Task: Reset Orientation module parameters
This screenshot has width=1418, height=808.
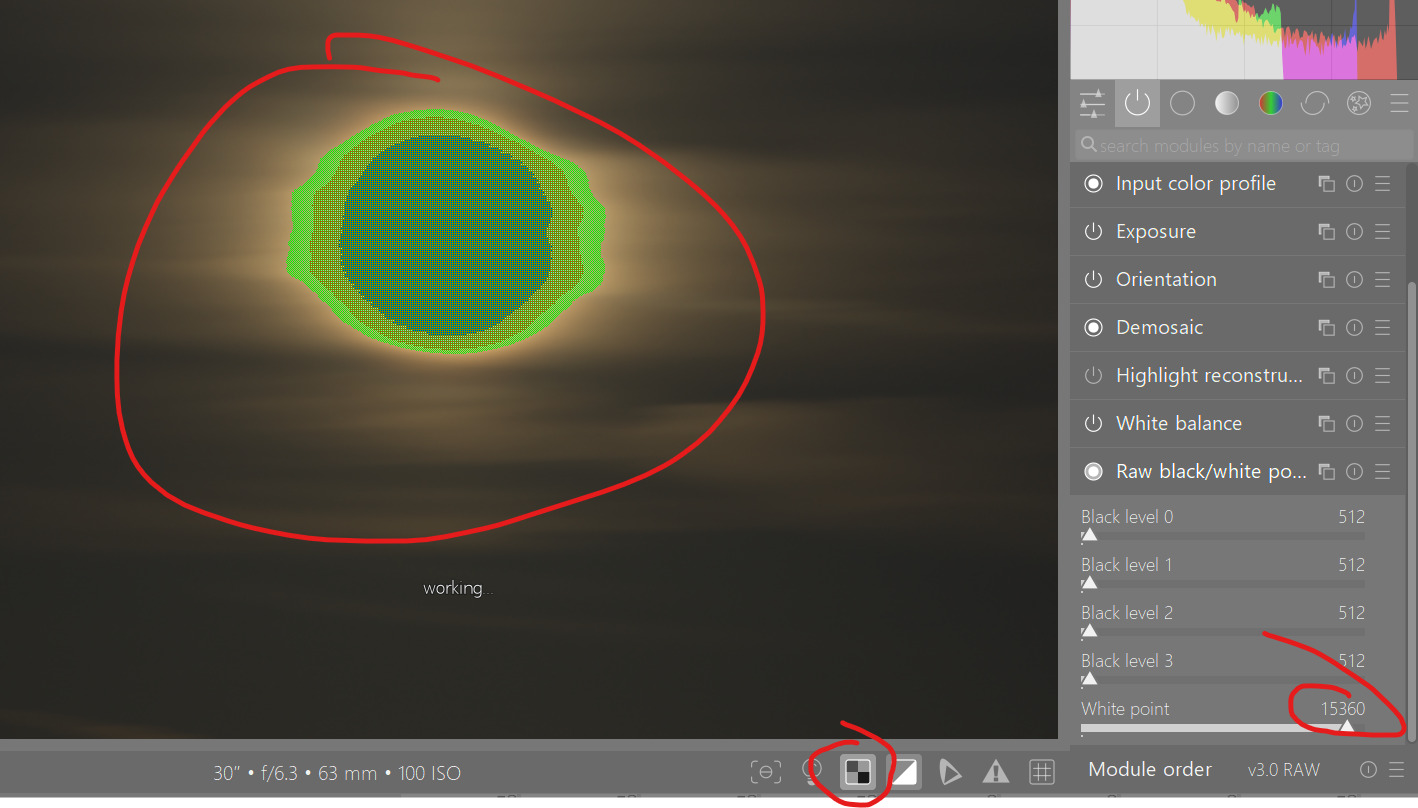Action: pos(1355,280)
